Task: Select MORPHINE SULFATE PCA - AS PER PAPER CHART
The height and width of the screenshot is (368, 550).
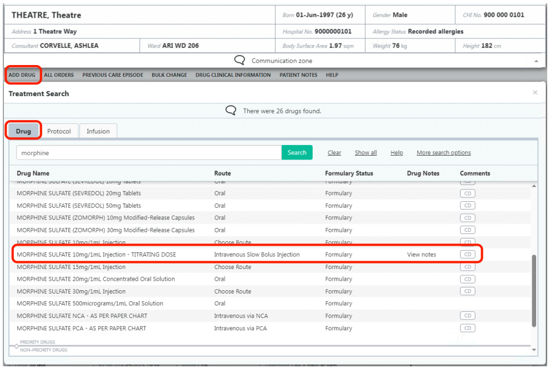Action: (x=270, y=328)
